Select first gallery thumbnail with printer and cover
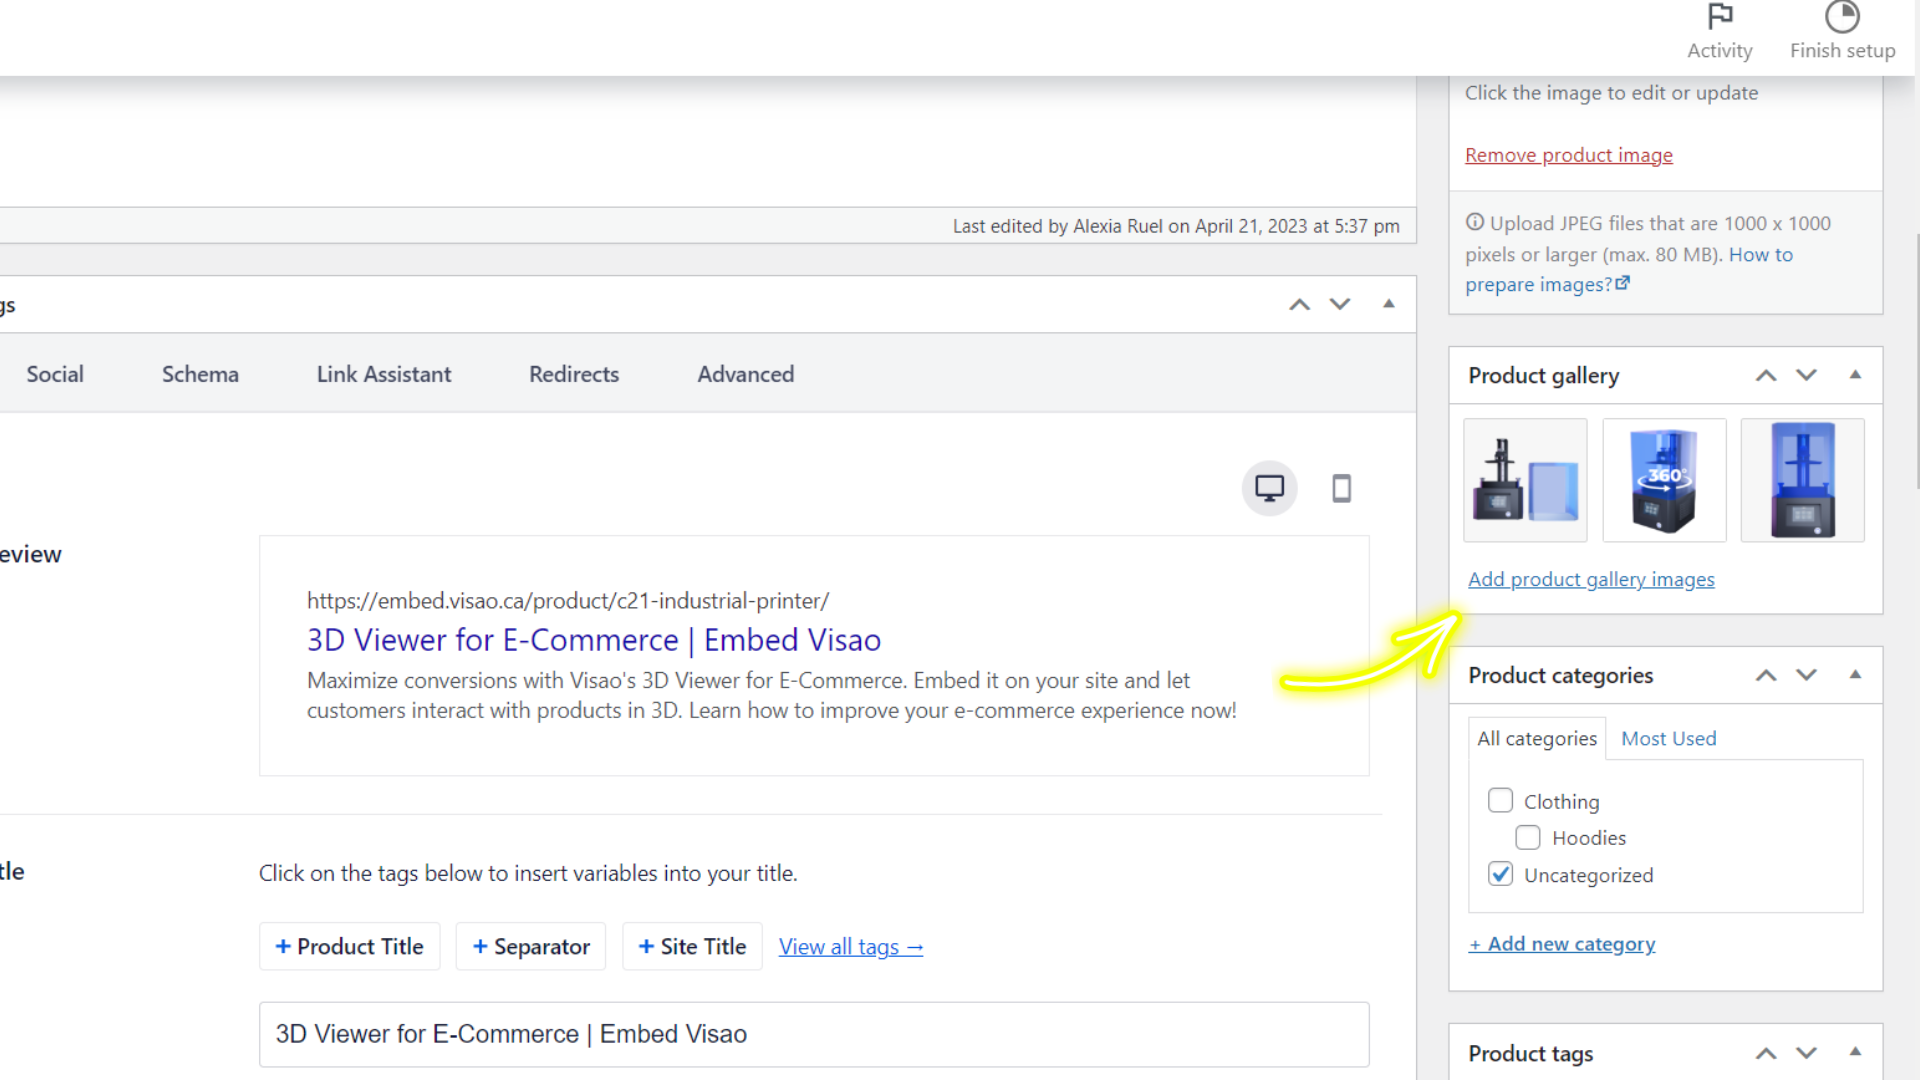Screen dimensions: 1920x1080 coord(1525,480)
